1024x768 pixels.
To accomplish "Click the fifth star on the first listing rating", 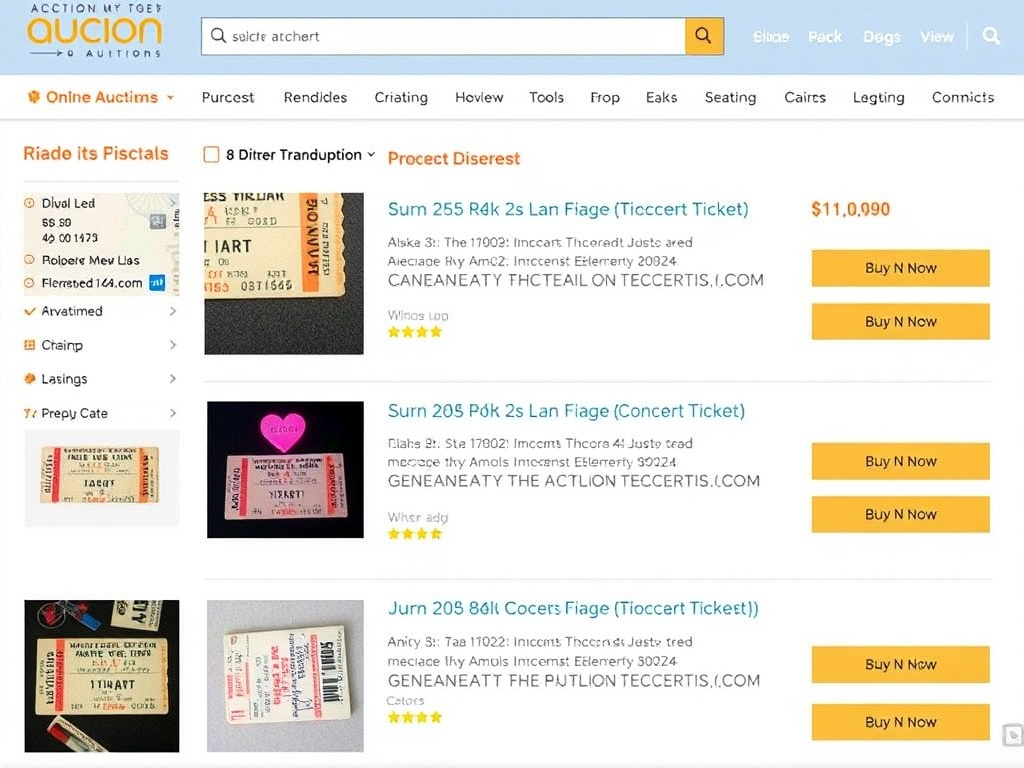I will (448, 331).
